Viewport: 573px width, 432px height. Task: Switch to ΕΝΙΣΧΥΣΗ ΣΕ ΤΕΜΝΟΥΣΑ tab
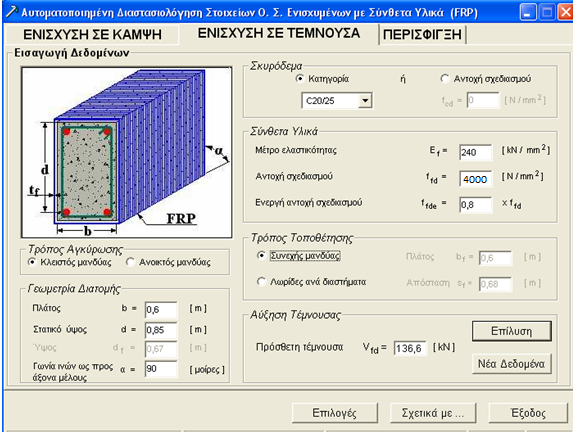[x=279, y=33]
